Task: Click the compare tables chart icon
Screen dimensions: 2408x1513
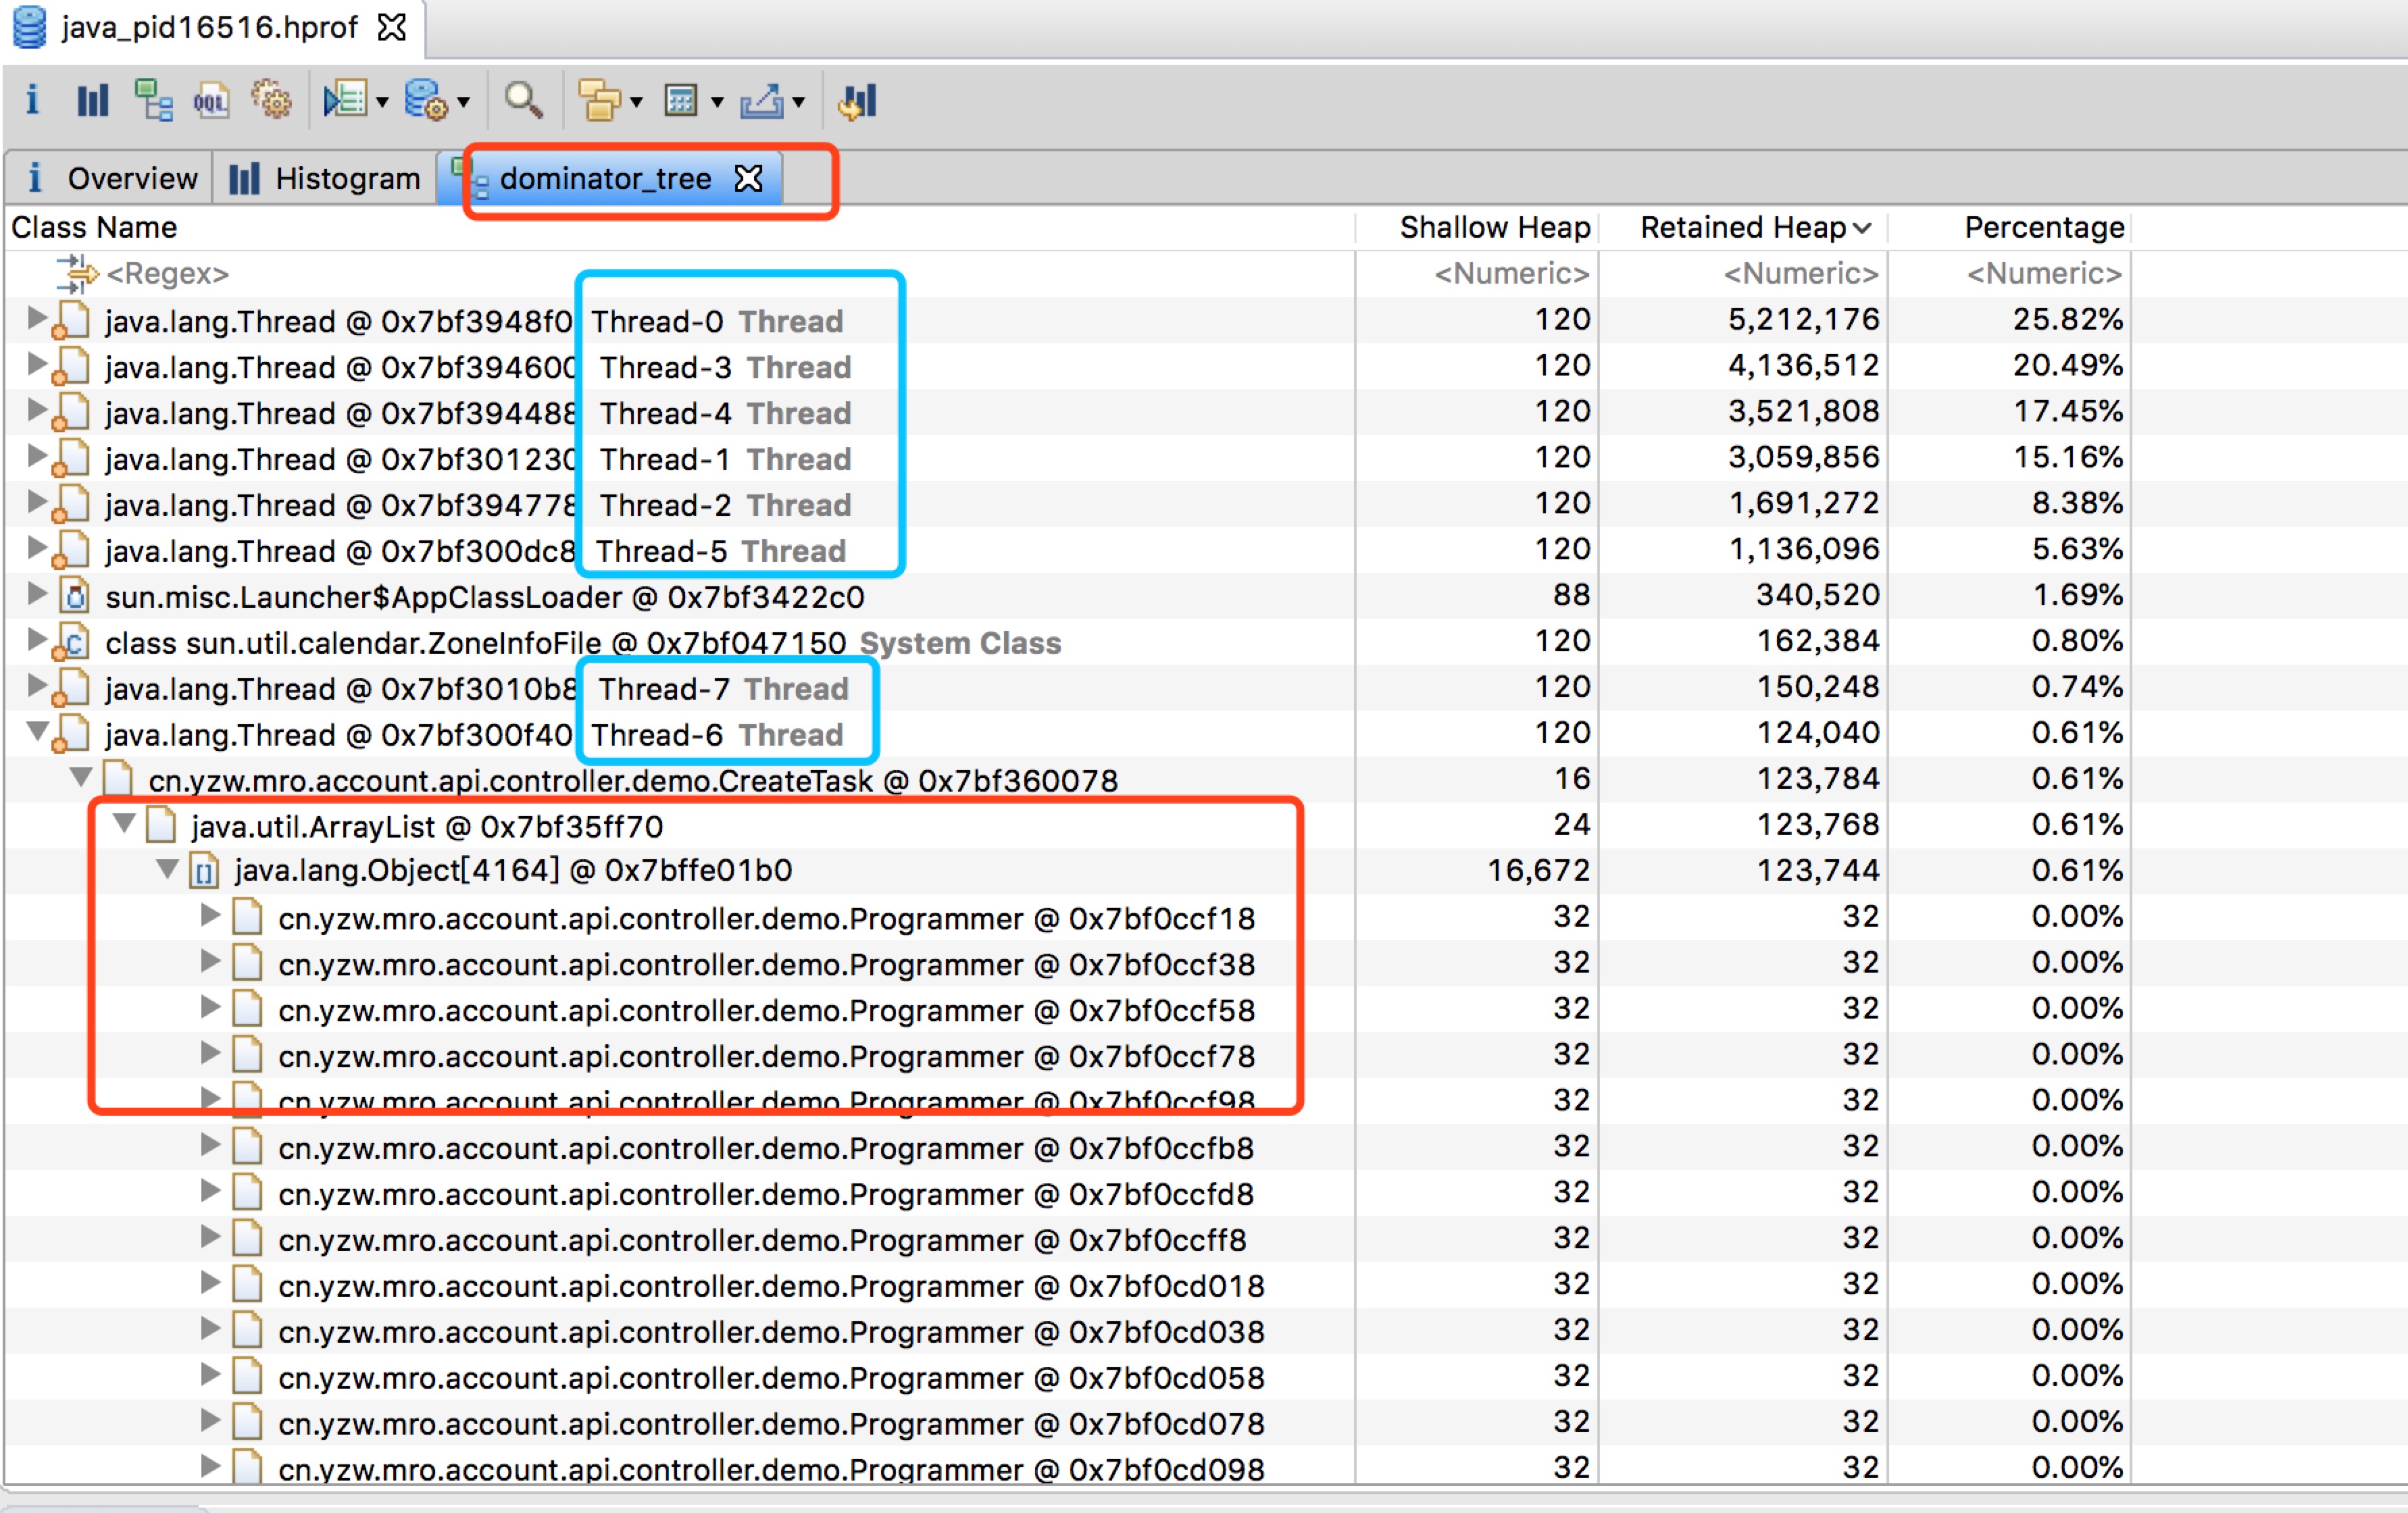Action: pyautogui.click(x=858, y=101)
